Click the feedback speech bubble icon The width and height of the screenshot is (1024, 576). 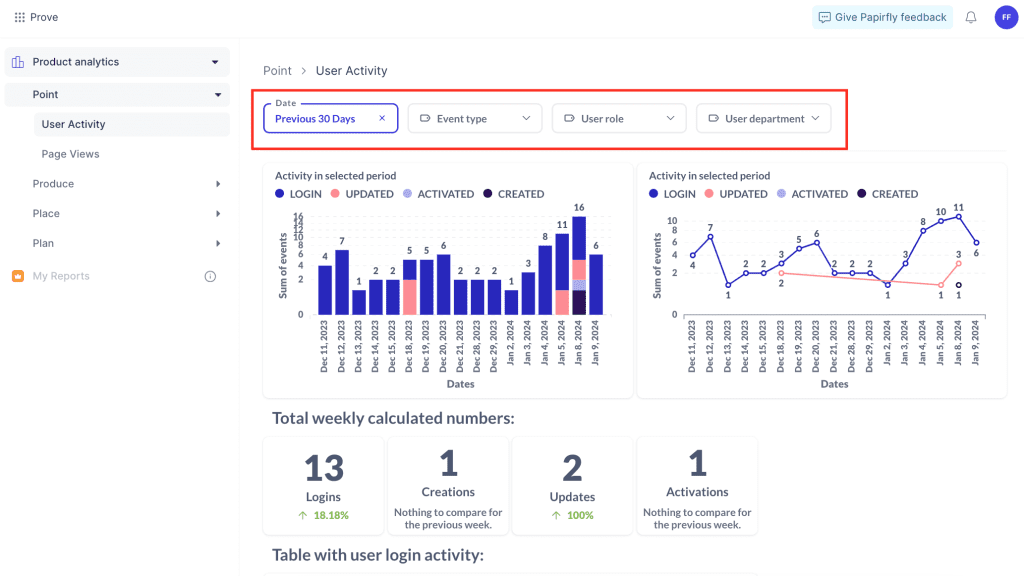(825, 18)
